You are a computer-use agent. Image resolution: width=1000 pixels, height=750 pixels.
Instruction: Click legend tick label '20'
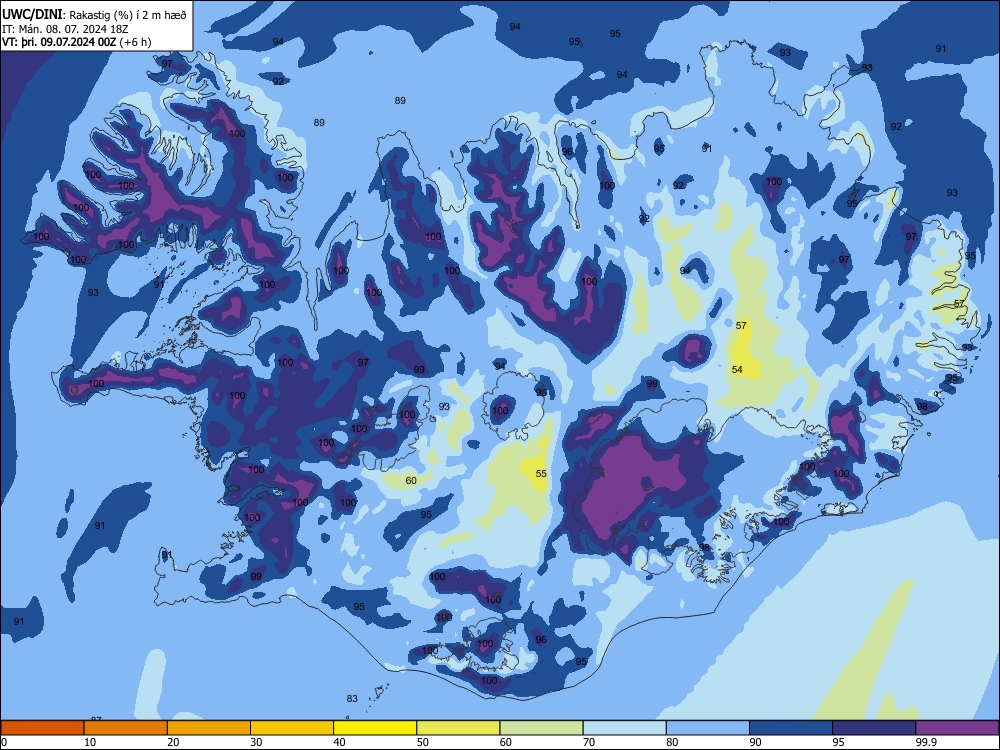173,742
